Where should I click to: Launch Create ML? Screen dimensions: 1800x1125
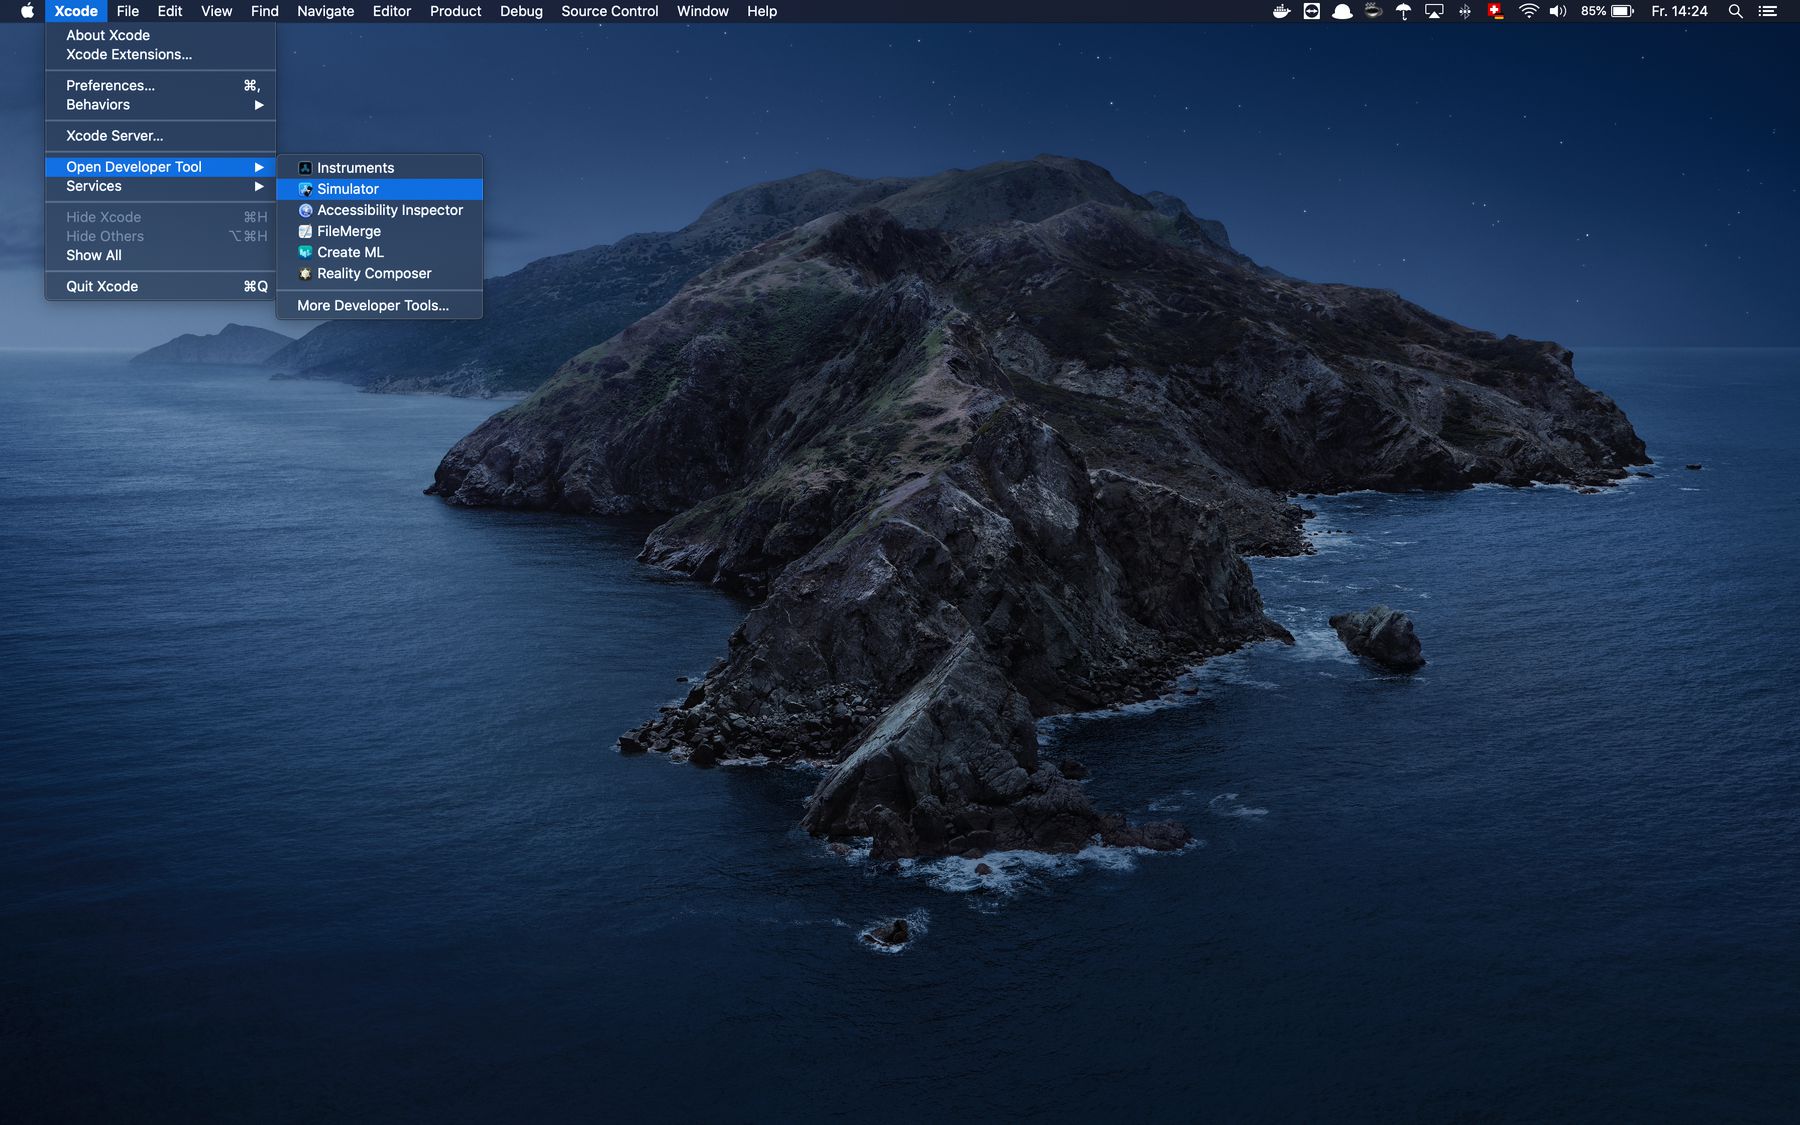(379, 252)
